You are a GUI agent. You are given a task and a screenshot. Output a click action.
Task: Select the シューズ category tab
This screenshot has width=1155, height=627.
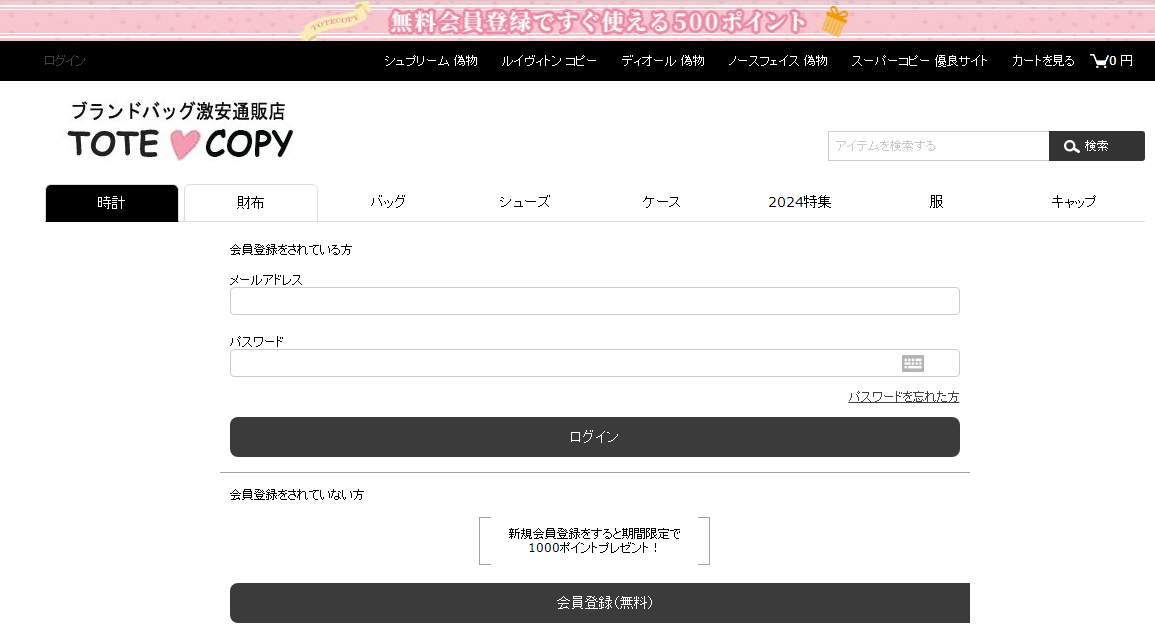(x=524, y=202)
